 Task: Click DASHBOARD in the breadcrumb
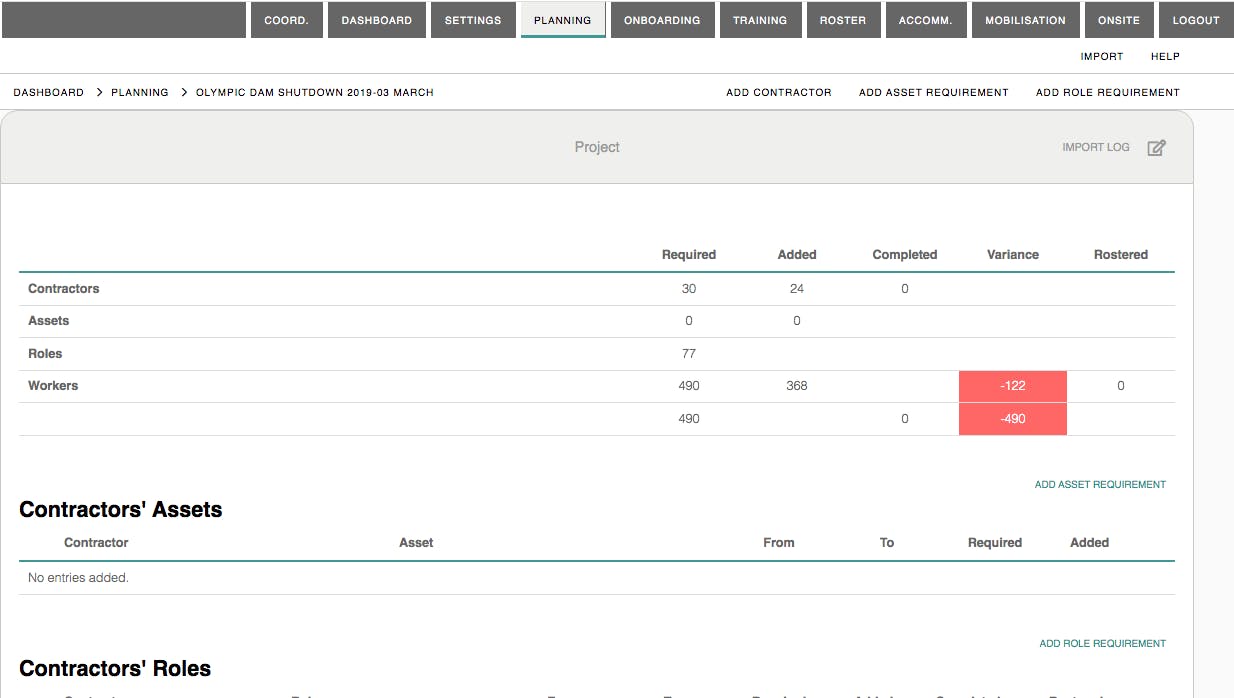(x=48, y=92)
